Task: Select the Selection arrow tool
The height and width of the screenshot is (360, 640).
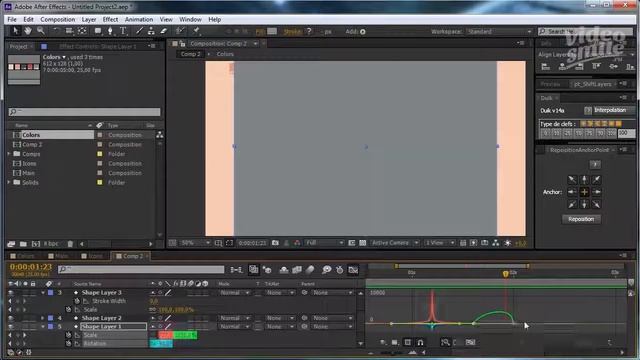Action: tap(16, 31)
